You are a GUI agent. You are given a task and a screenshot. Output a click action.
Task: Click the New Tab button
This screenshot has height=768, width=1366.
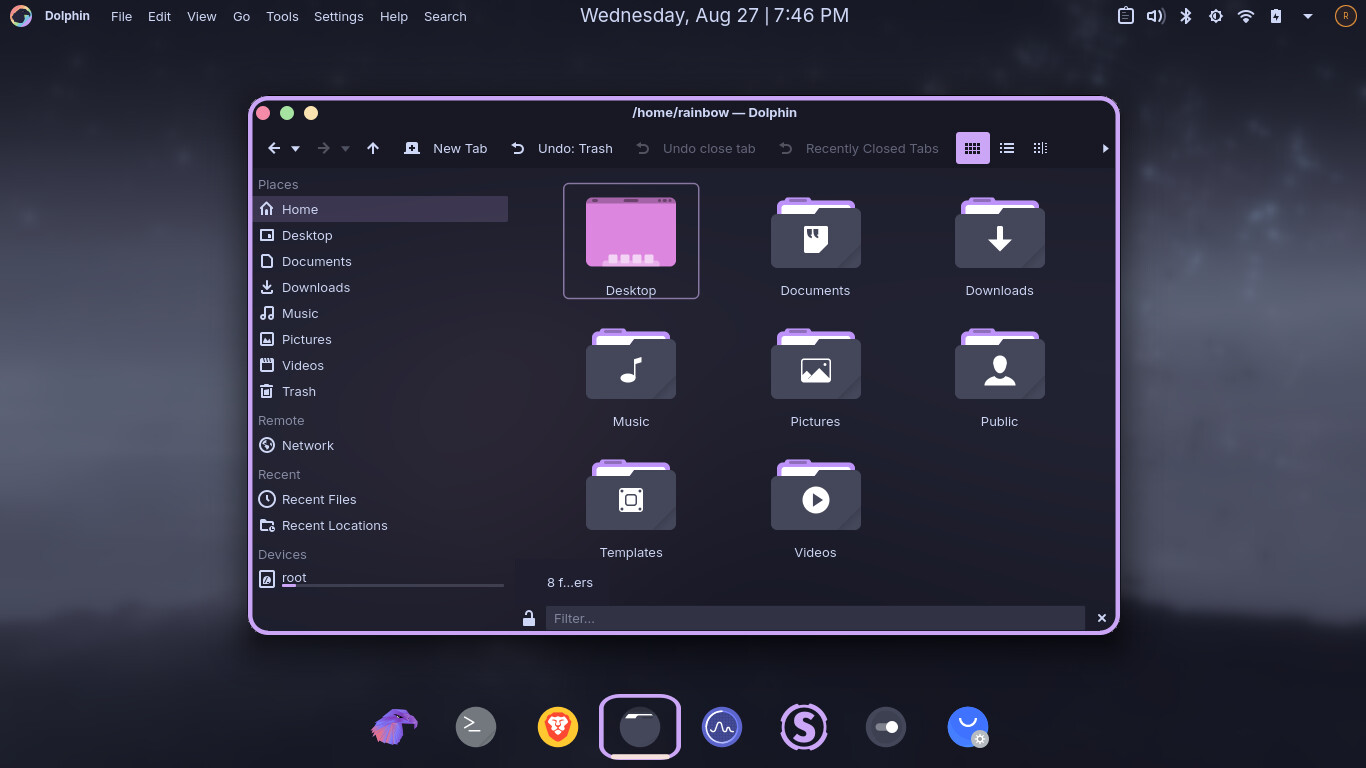446,148
